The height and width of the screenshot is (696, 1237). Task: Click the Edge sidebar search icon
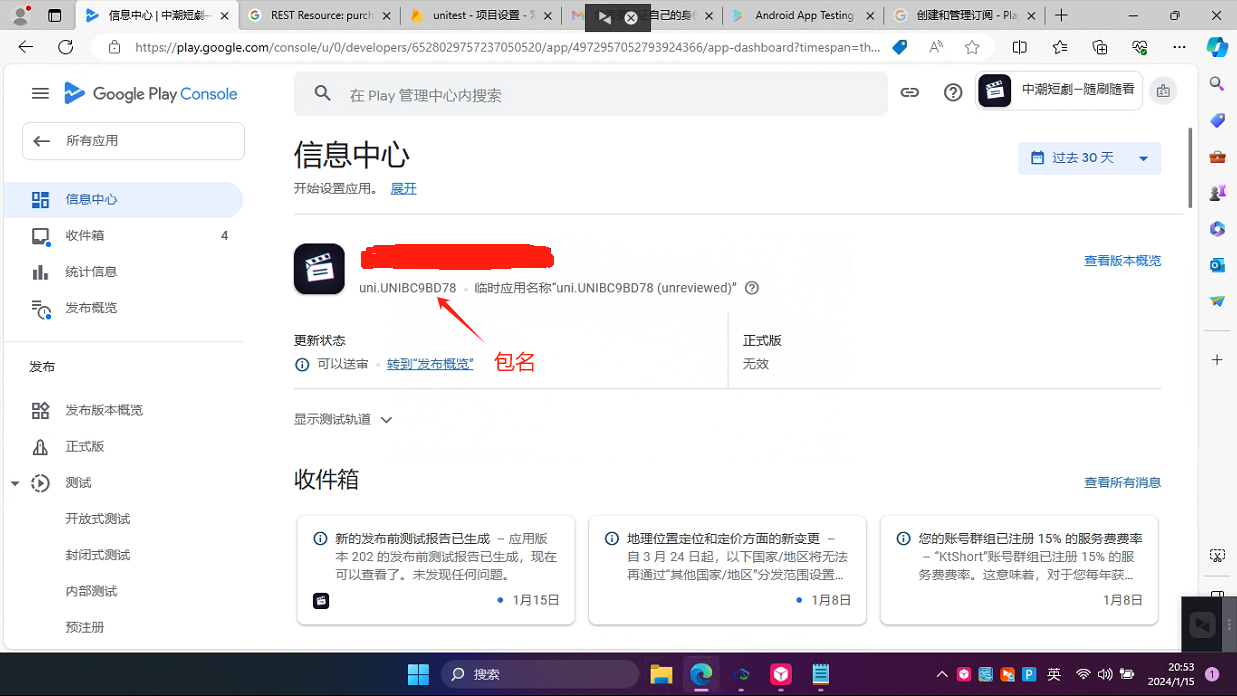pyautogui.click(x=1217, y=84)
